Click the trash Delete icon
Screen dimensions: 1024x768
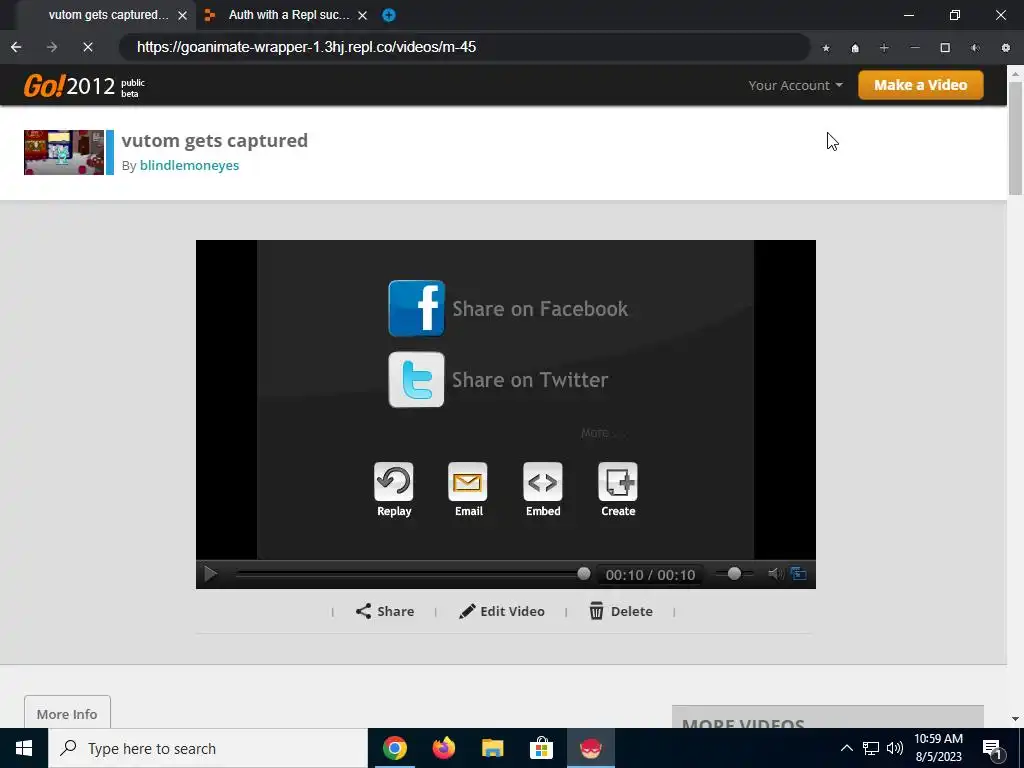tap(596, 611)
